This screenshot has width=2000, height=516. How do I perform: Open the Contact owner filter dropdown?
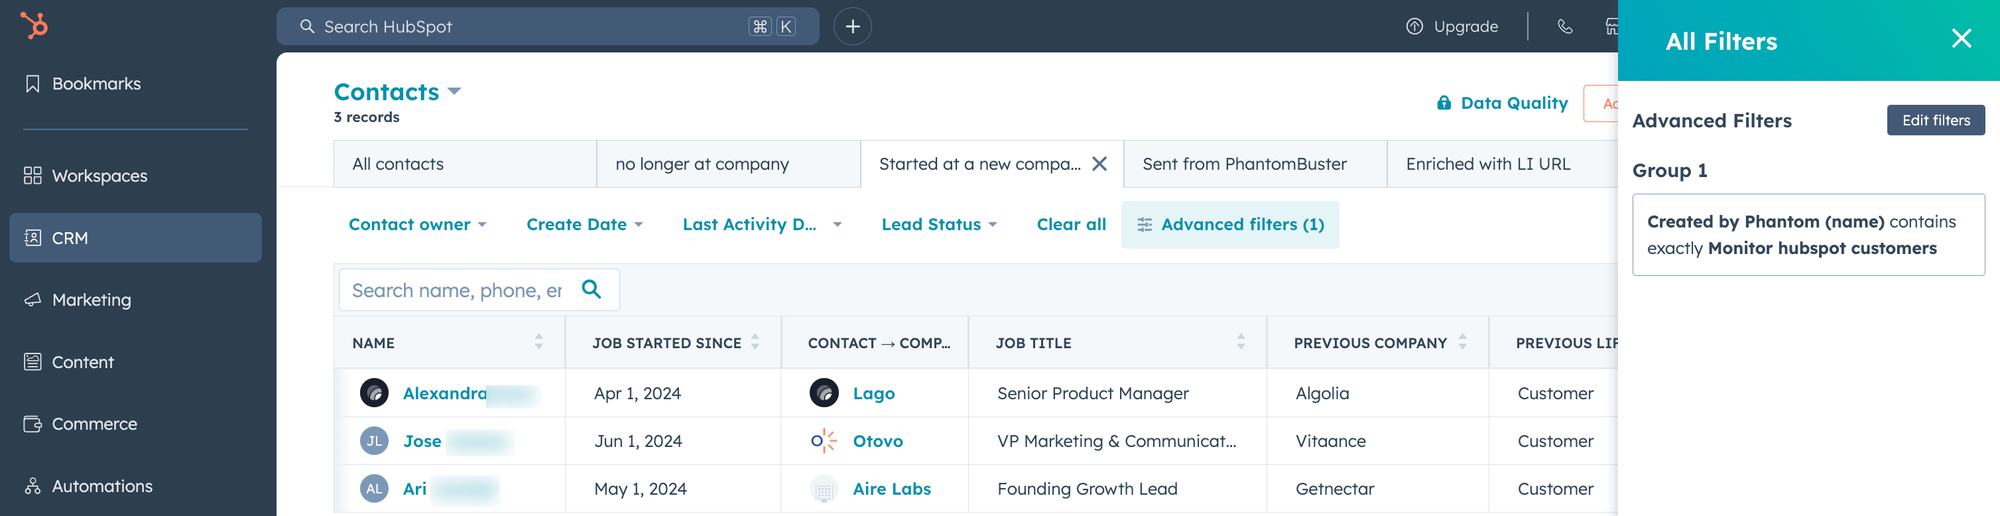coord(417,225)
